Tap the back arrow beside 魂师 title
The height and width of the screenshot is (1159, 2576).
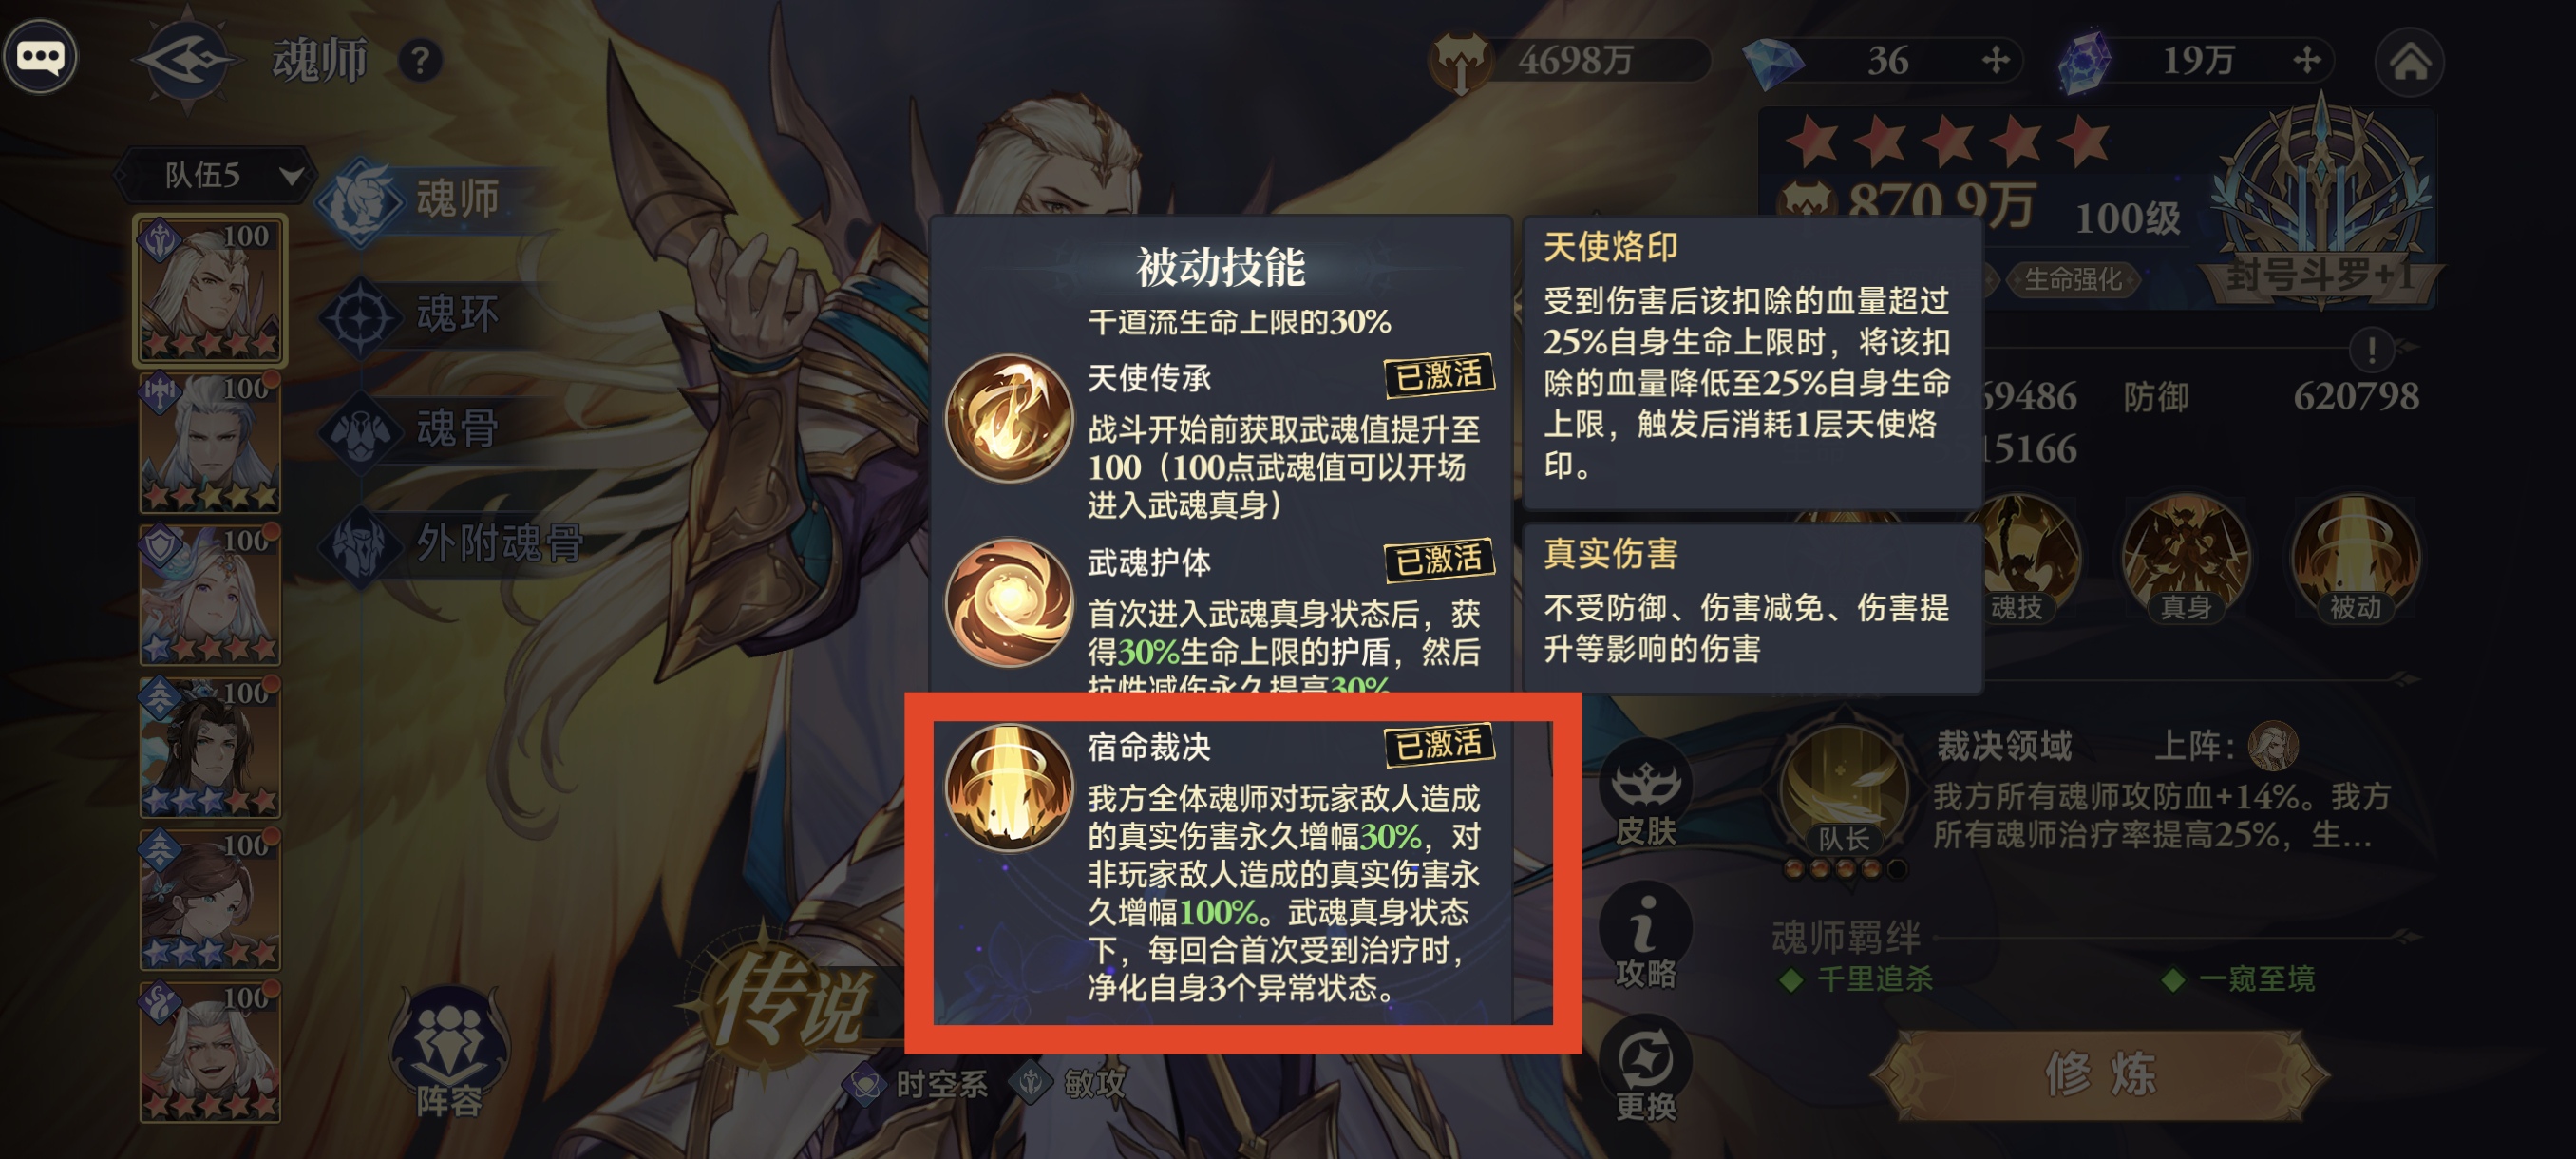click(187, 60)
